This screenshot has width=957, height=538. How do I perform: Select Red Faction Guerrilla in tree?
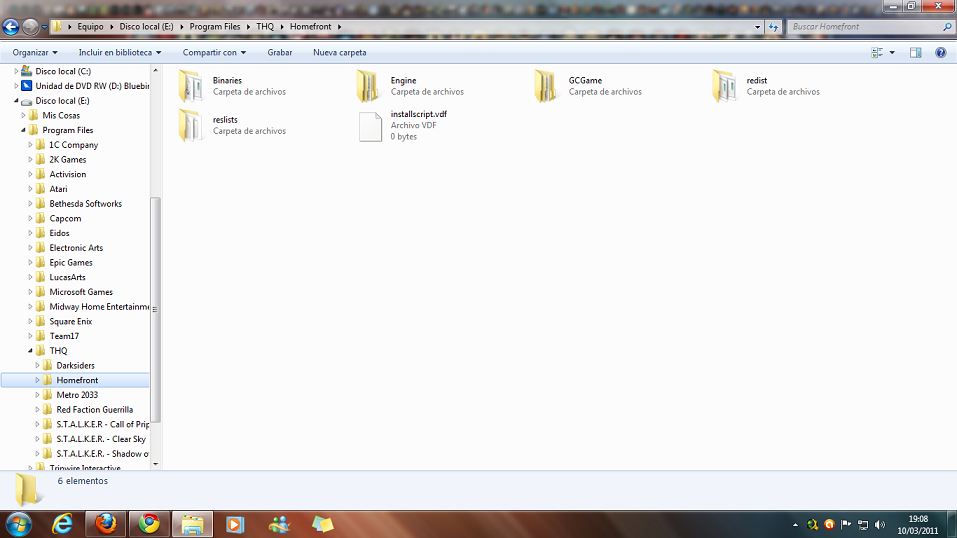[95, 409]
